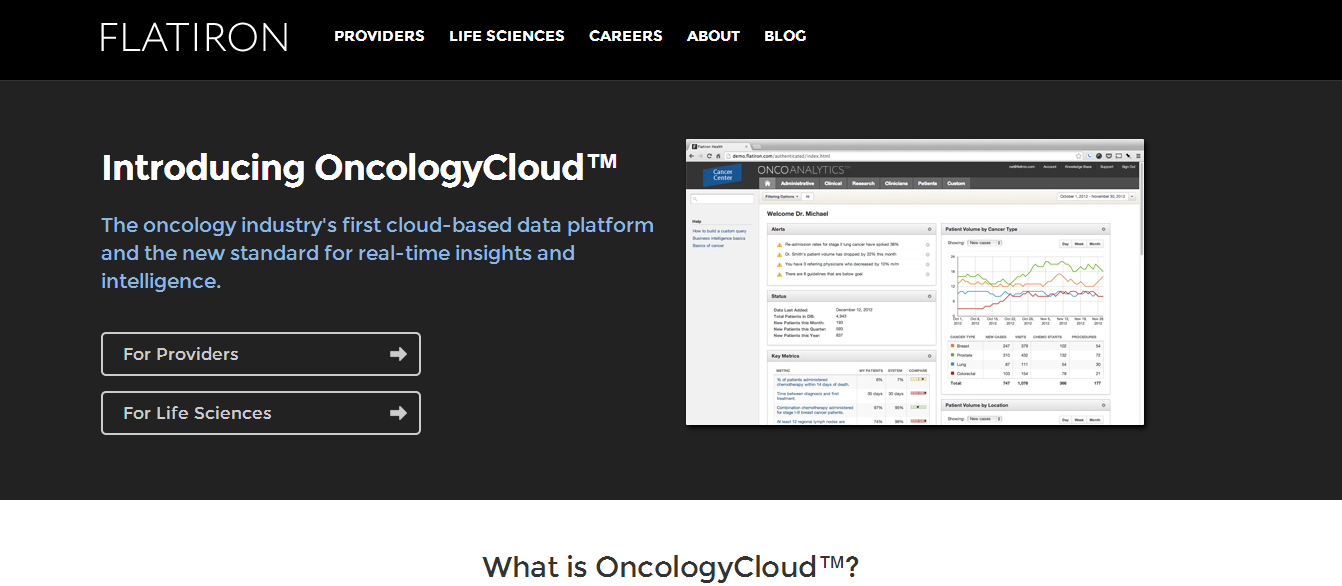The image size is (1342, 586).
Task: Click the gear icon on Key Metrics panel
Action: tap(929, 356)
